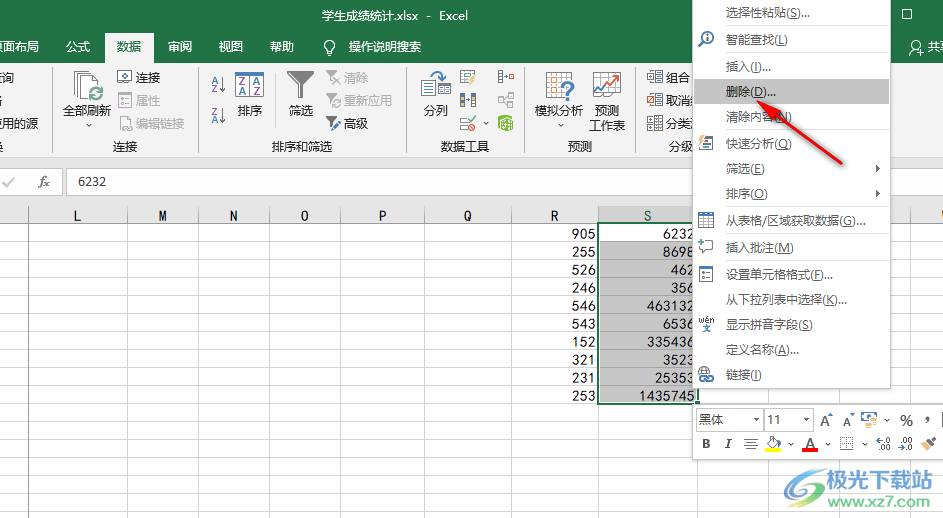Choose 设置单元格格式 from context menu
The image size is (943, 518).
[x=791, y=274]
